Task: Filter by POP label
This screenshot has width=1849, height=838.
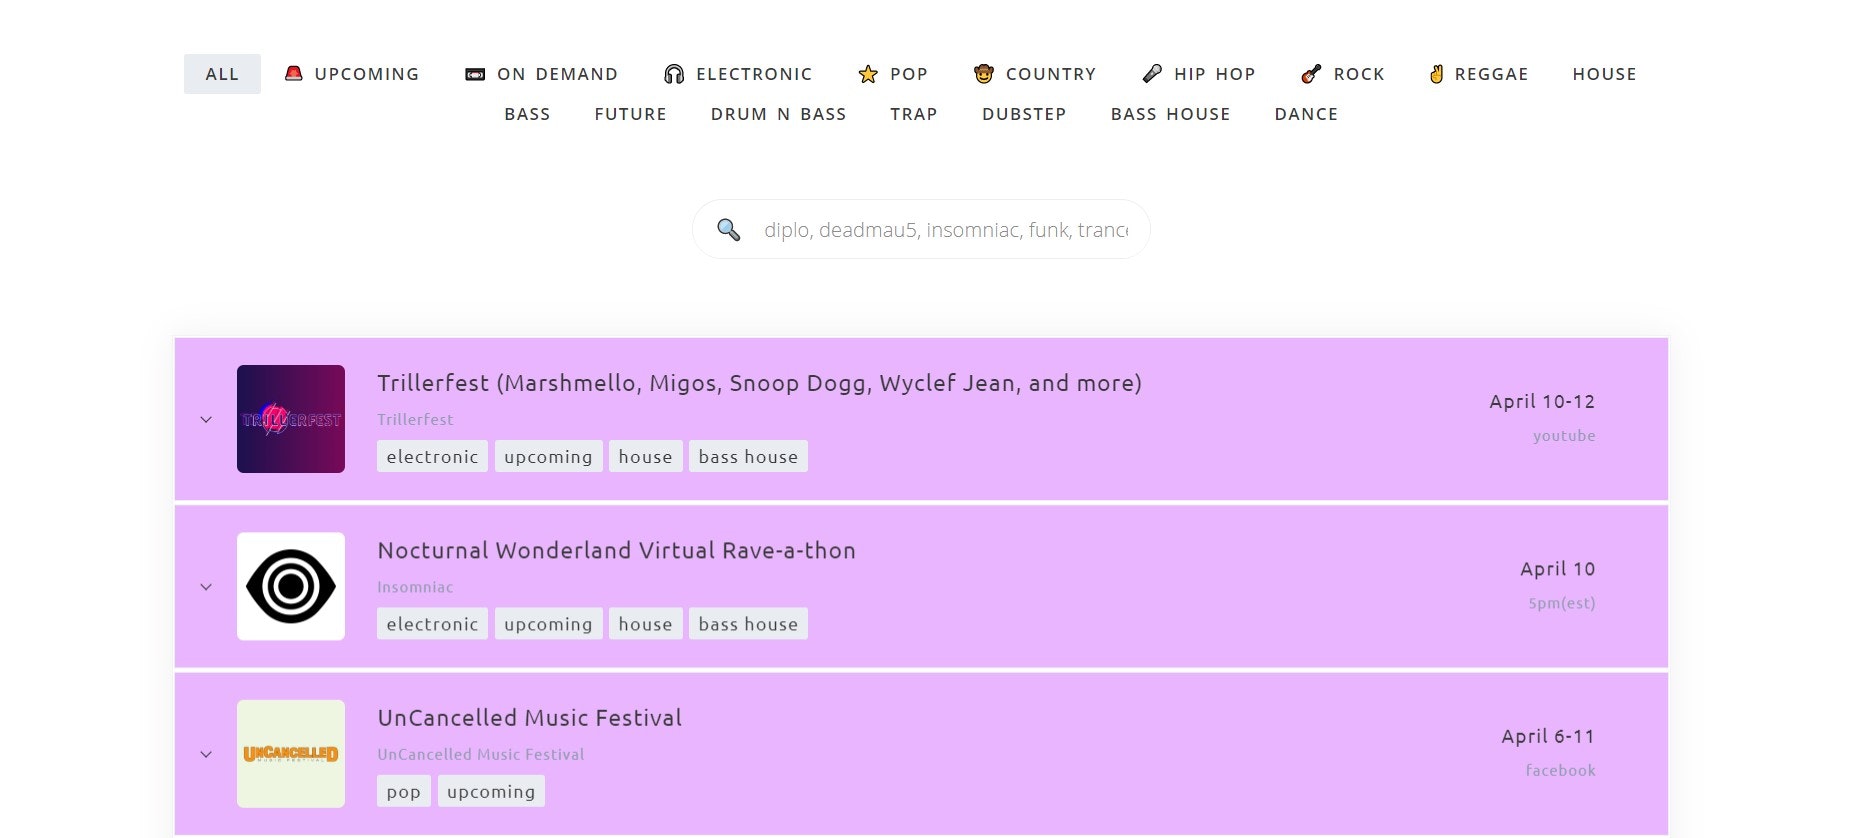Action: point(909,74)
